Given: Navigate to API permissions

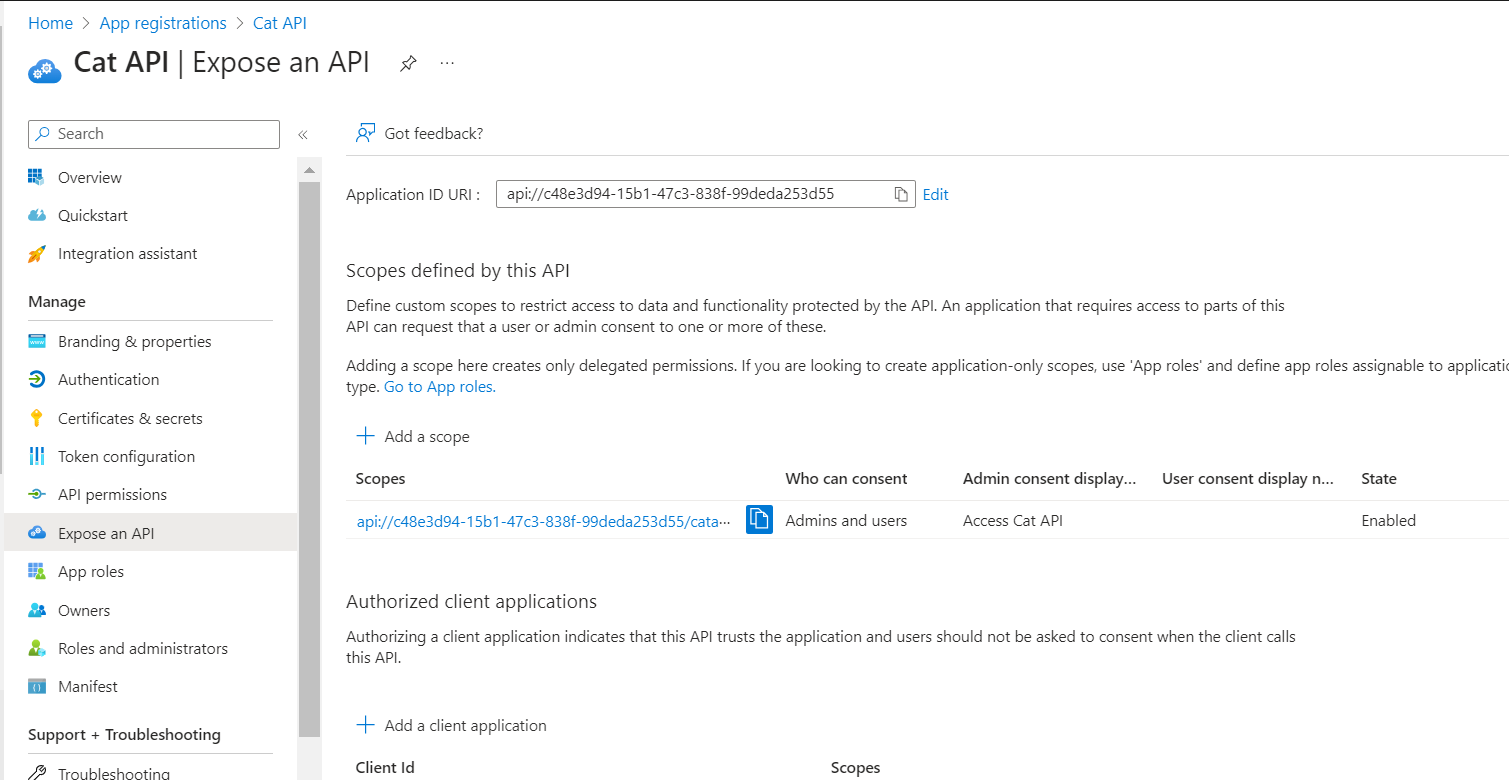Looking at the screenshot, I should [112, 495].
